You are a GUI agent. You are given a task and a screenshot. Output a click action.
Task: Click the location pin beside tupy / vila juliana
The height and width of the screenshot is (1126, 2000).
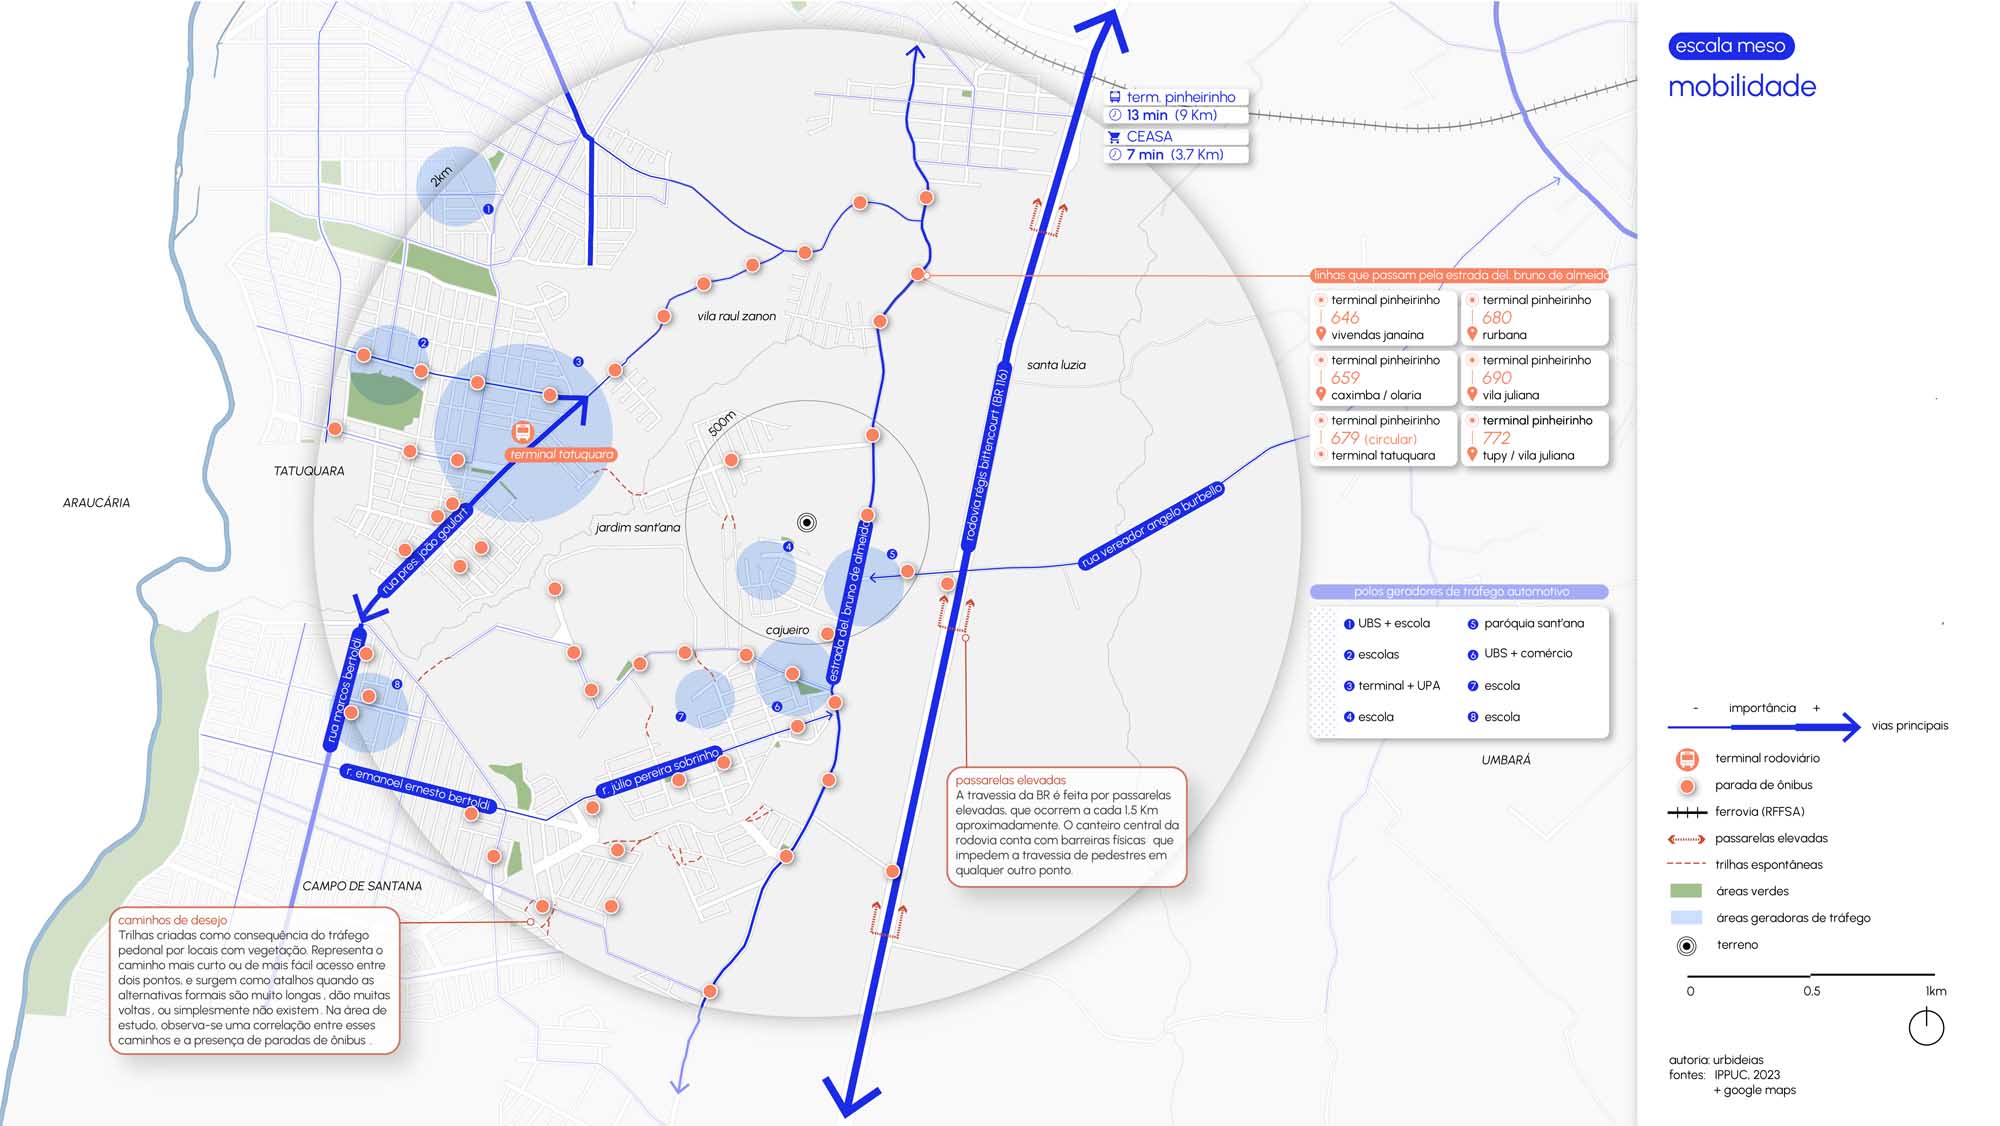[1472, 455]
